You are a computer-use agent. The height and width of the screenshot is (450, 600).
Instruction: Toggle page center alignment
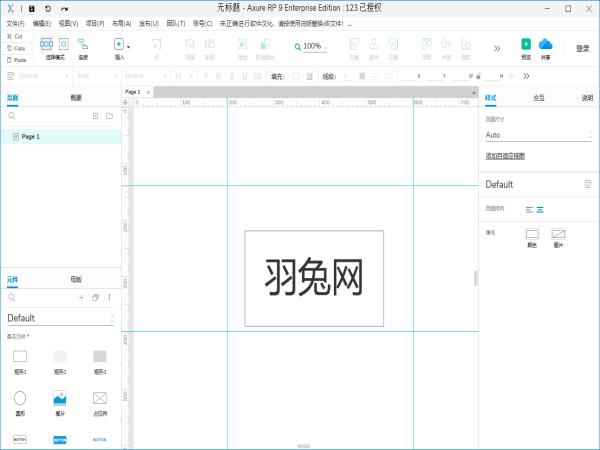(540, 209)
